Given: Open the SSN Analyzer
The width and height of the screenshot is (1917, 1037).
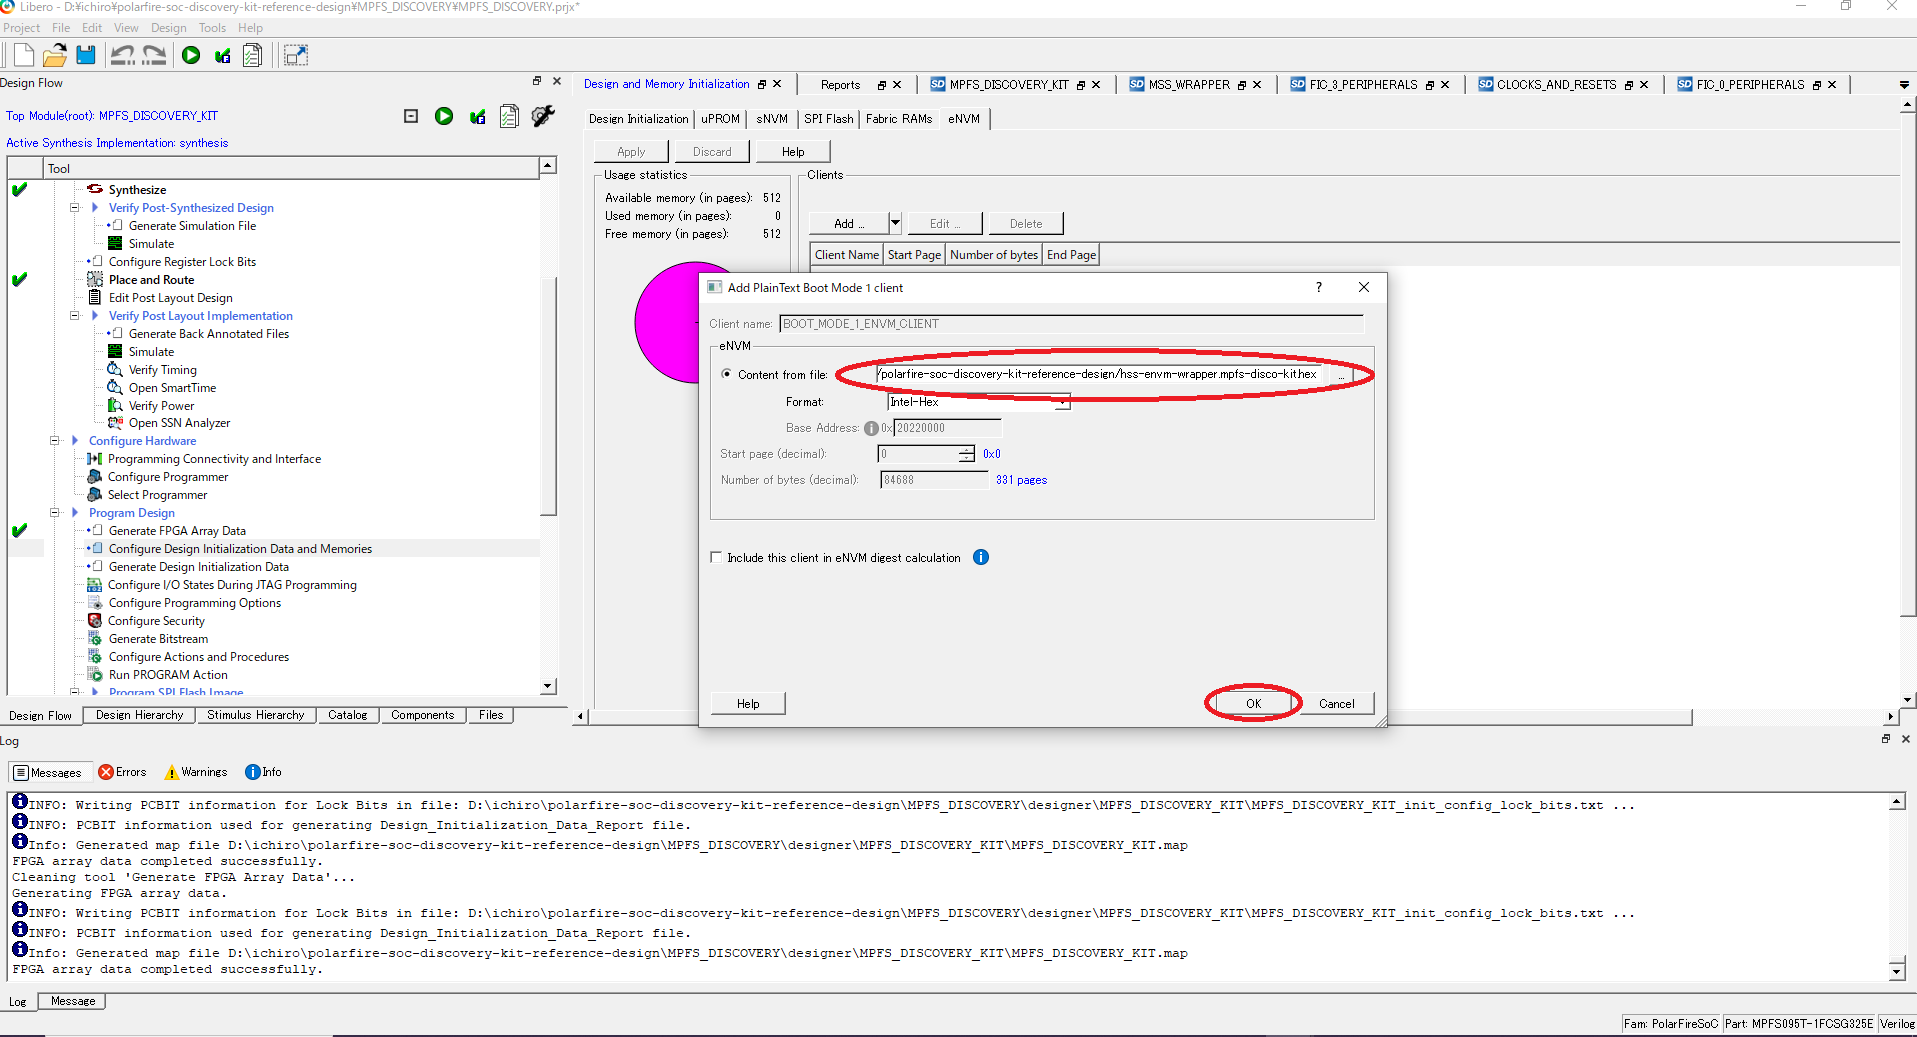Looking at the screenshot, I should 180,422.
